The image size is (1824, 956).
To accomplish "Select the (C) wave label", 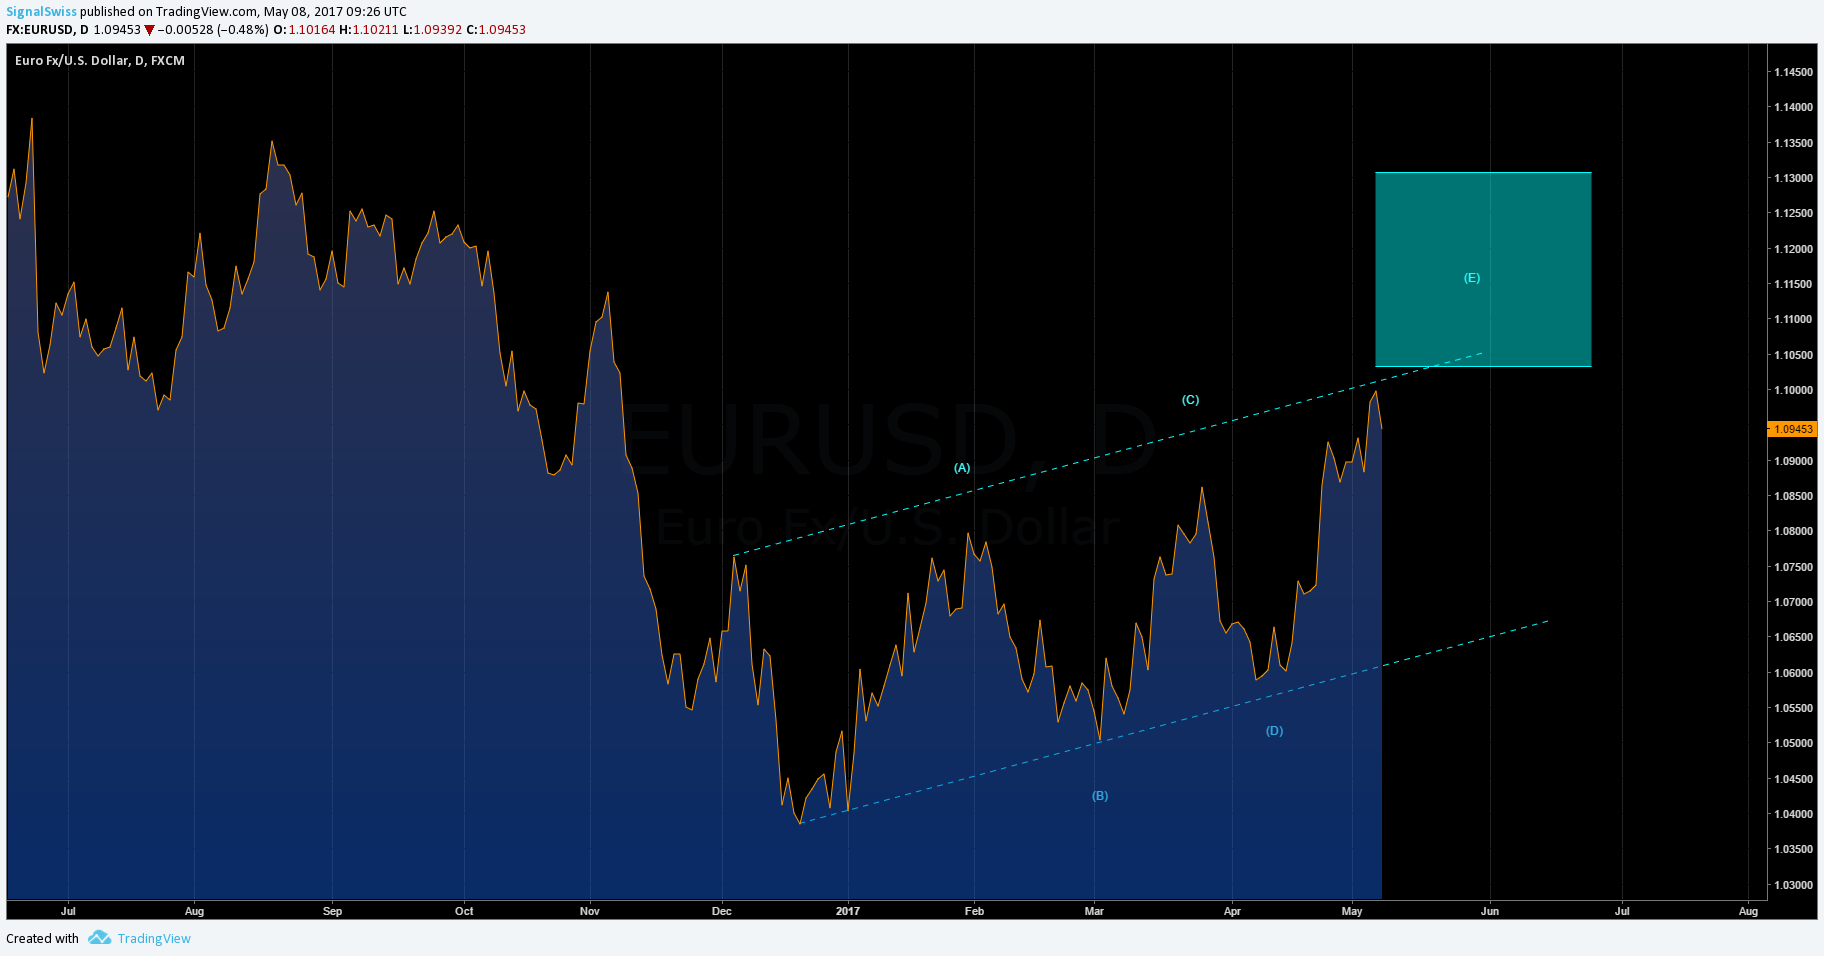I will click(x=1190, y=400).
